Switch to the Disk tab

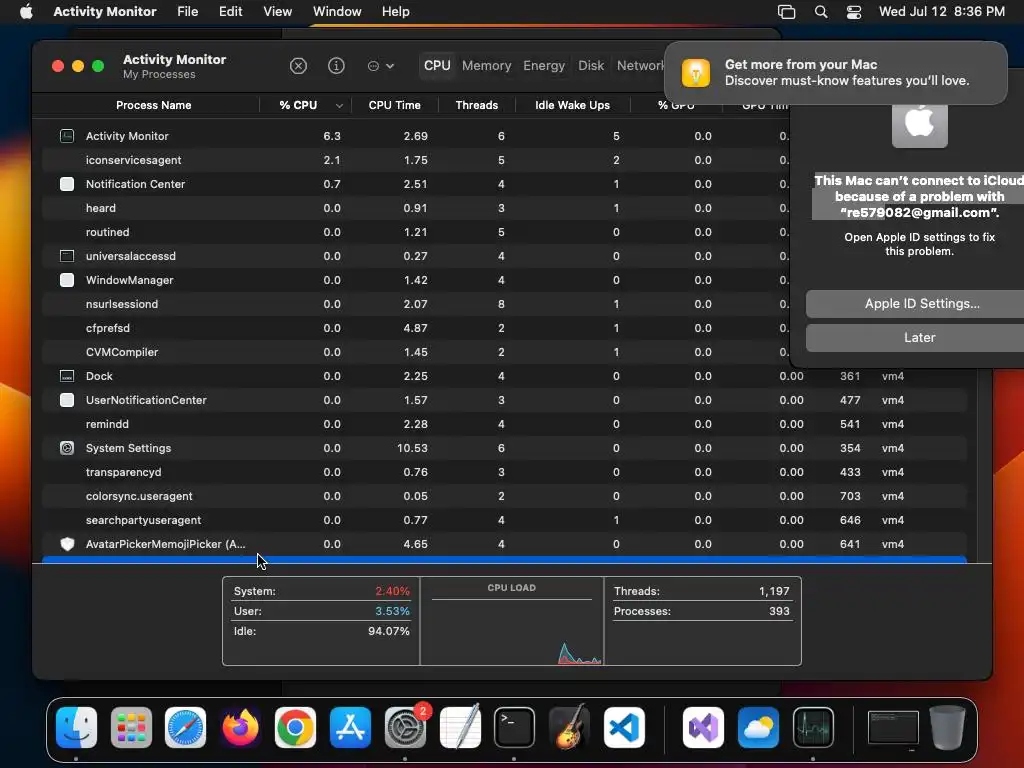click(591, 66)
